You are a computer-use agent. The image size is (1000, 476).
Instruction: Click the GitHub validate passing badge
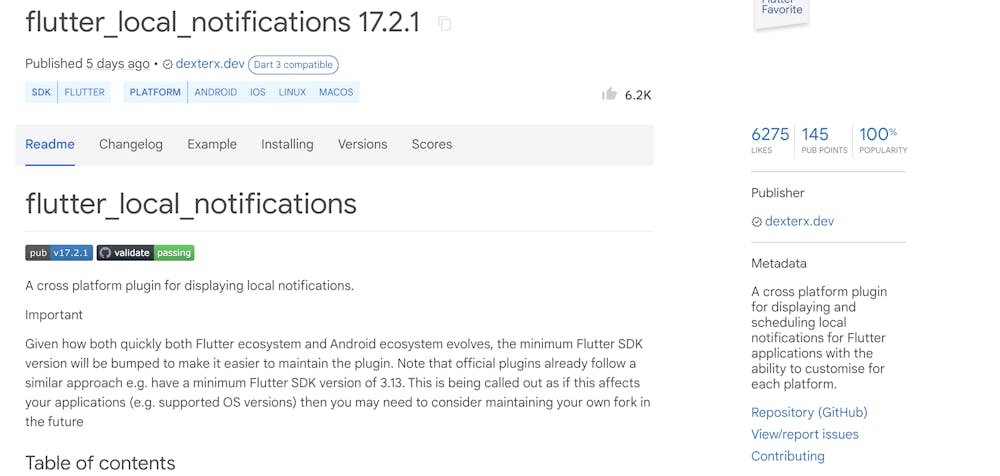[x=146, y=253]
